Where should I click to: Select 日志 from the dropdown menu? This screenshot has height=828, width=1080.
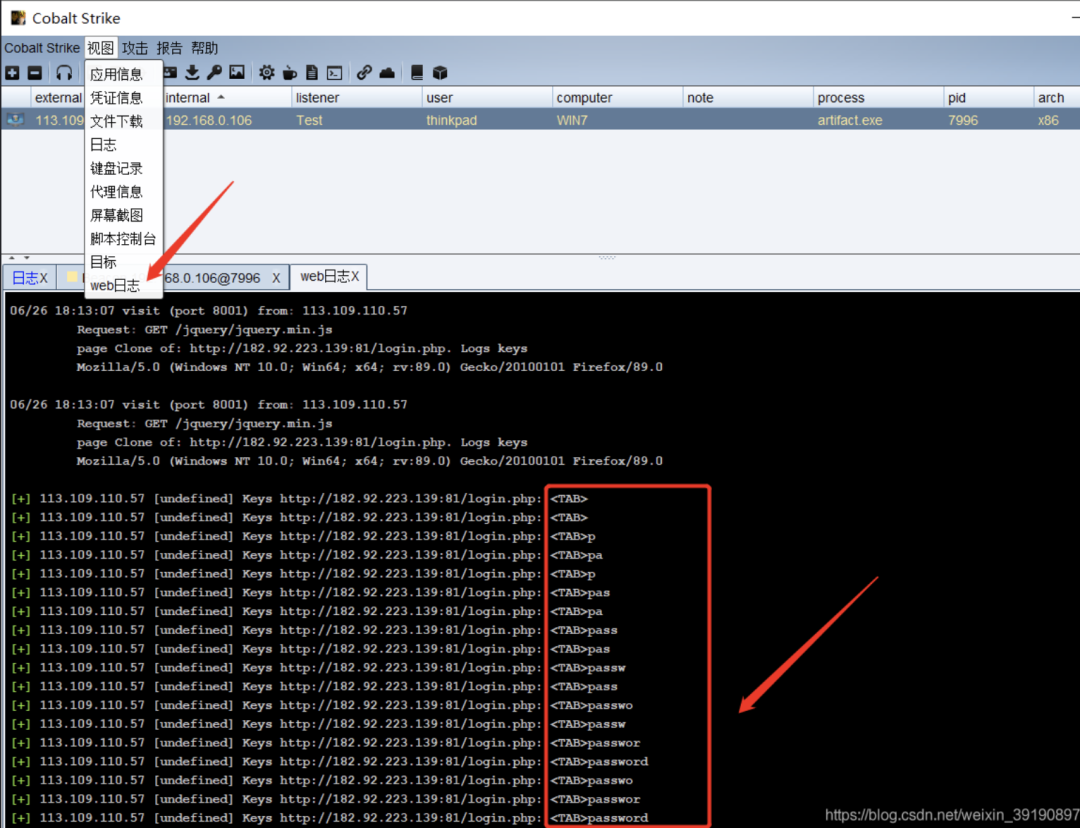coord(103,145)
